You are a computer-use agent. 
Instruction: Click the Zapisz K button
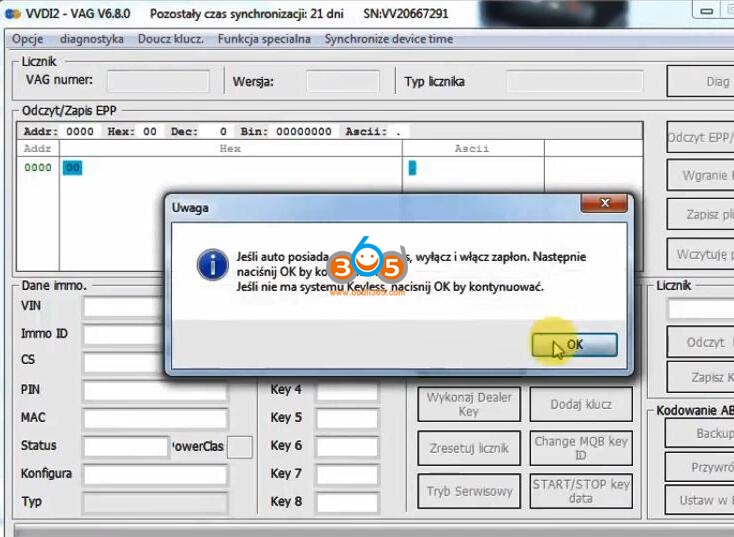(x=700, y=377)
